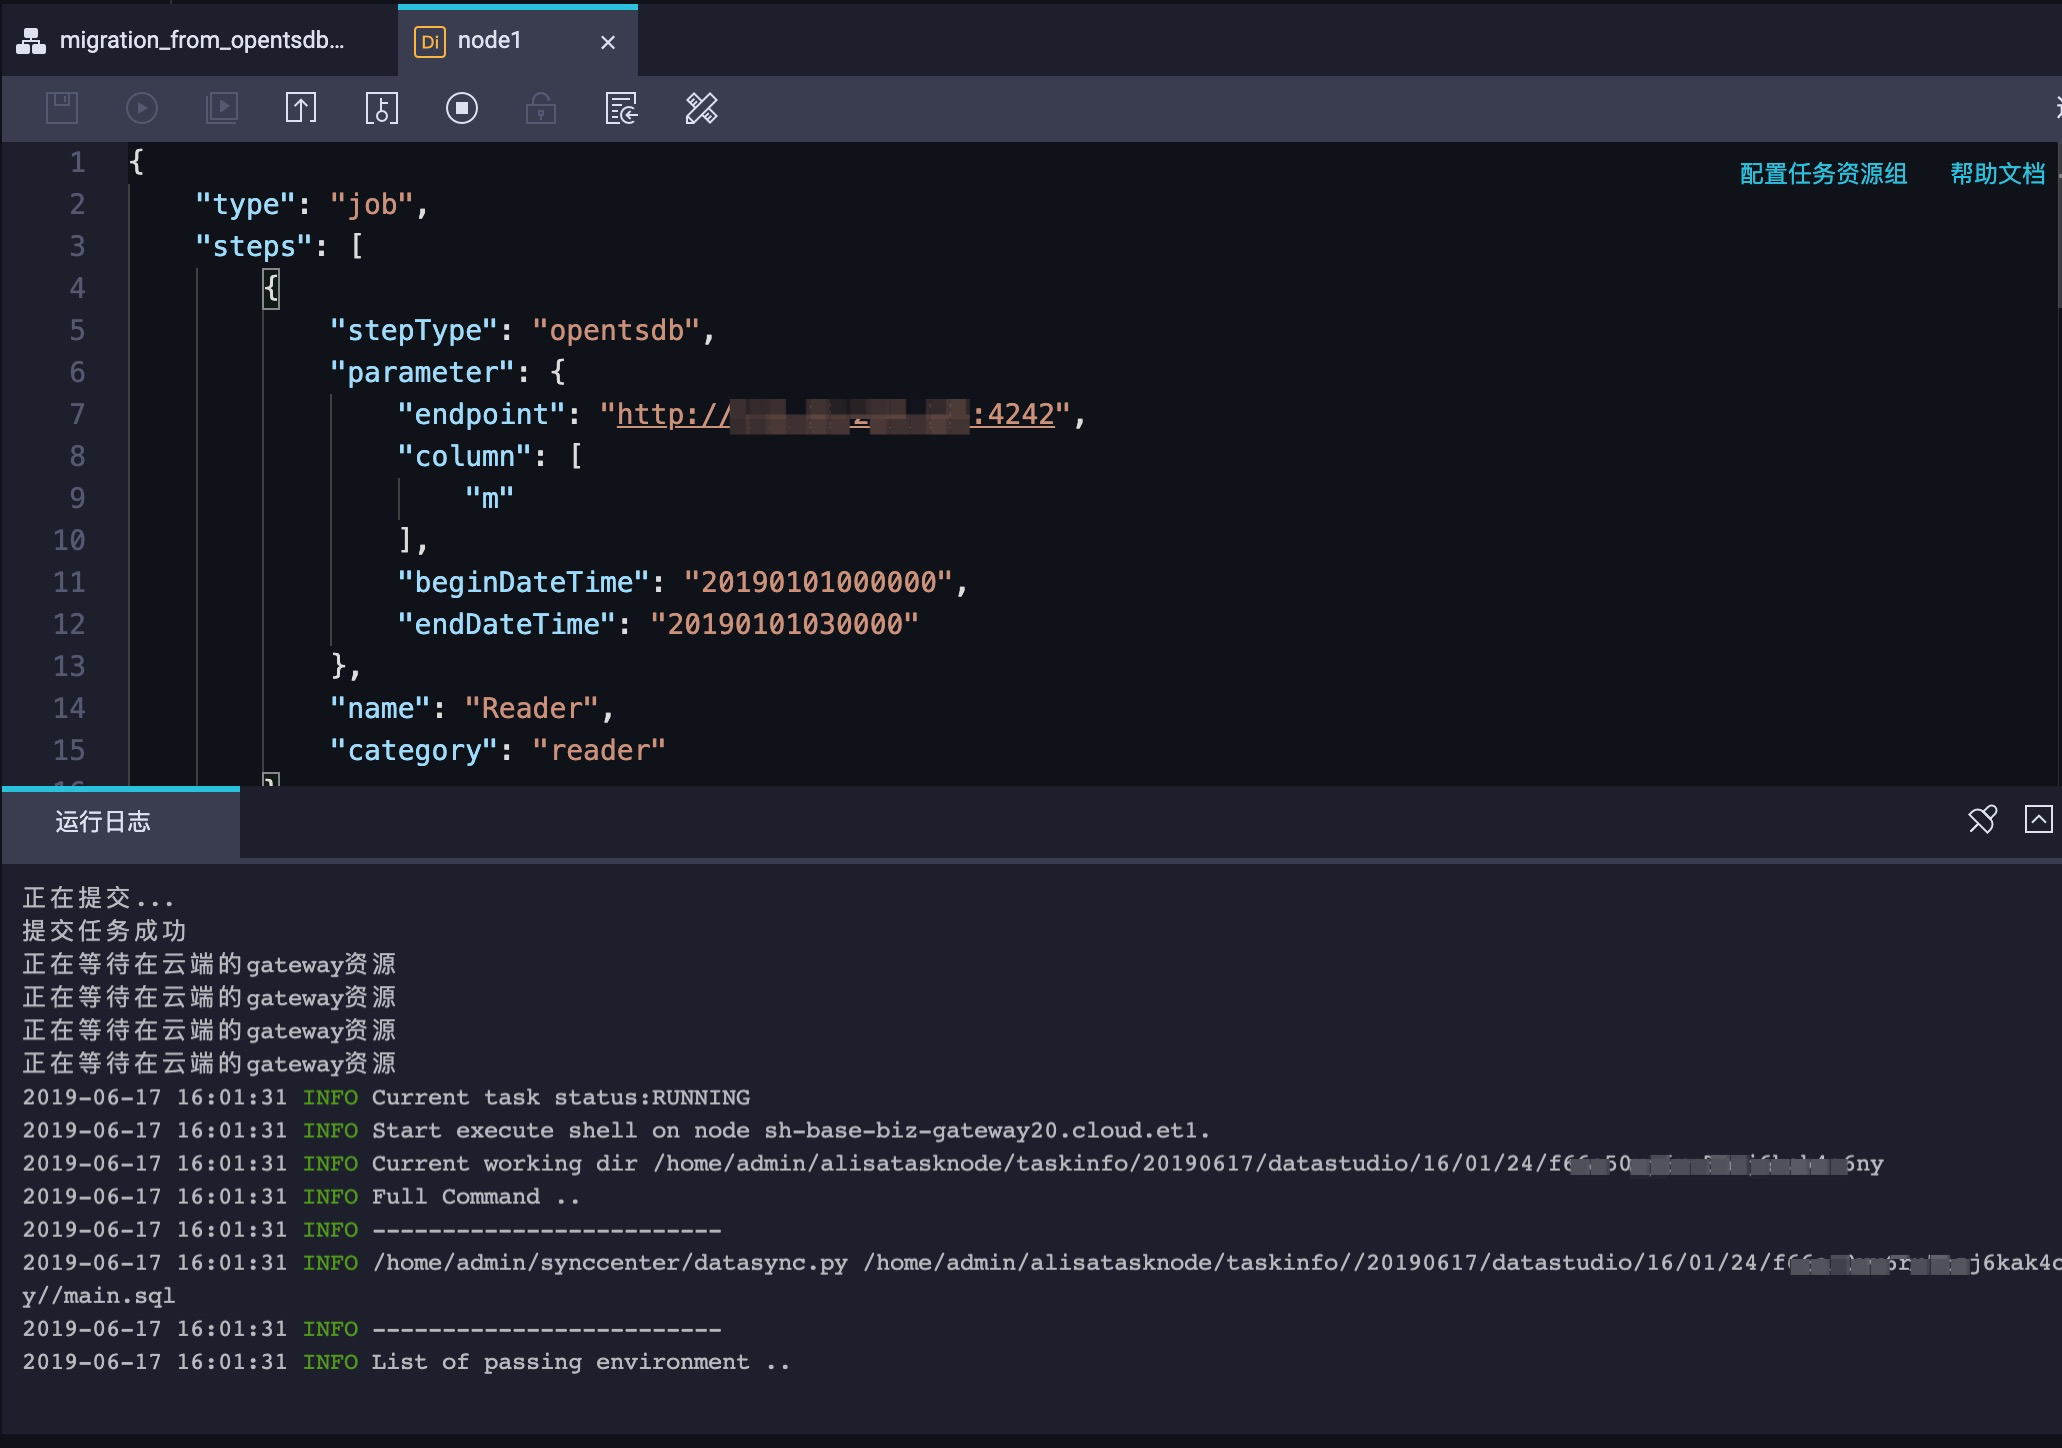The image size is (2062, 1448).
Task: Click the workflow icon on migration tab
Action: [x=31, y=40]
